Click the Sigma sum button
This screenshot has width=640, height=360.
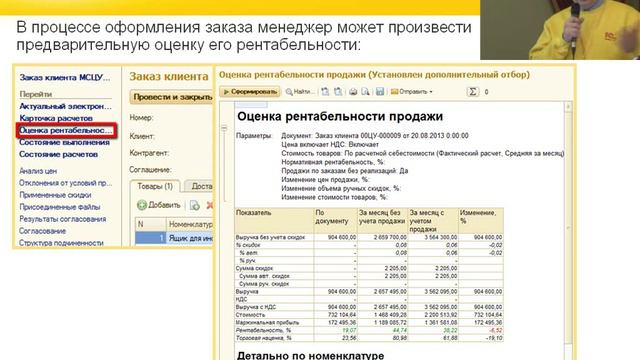click(x=472, y=92)
